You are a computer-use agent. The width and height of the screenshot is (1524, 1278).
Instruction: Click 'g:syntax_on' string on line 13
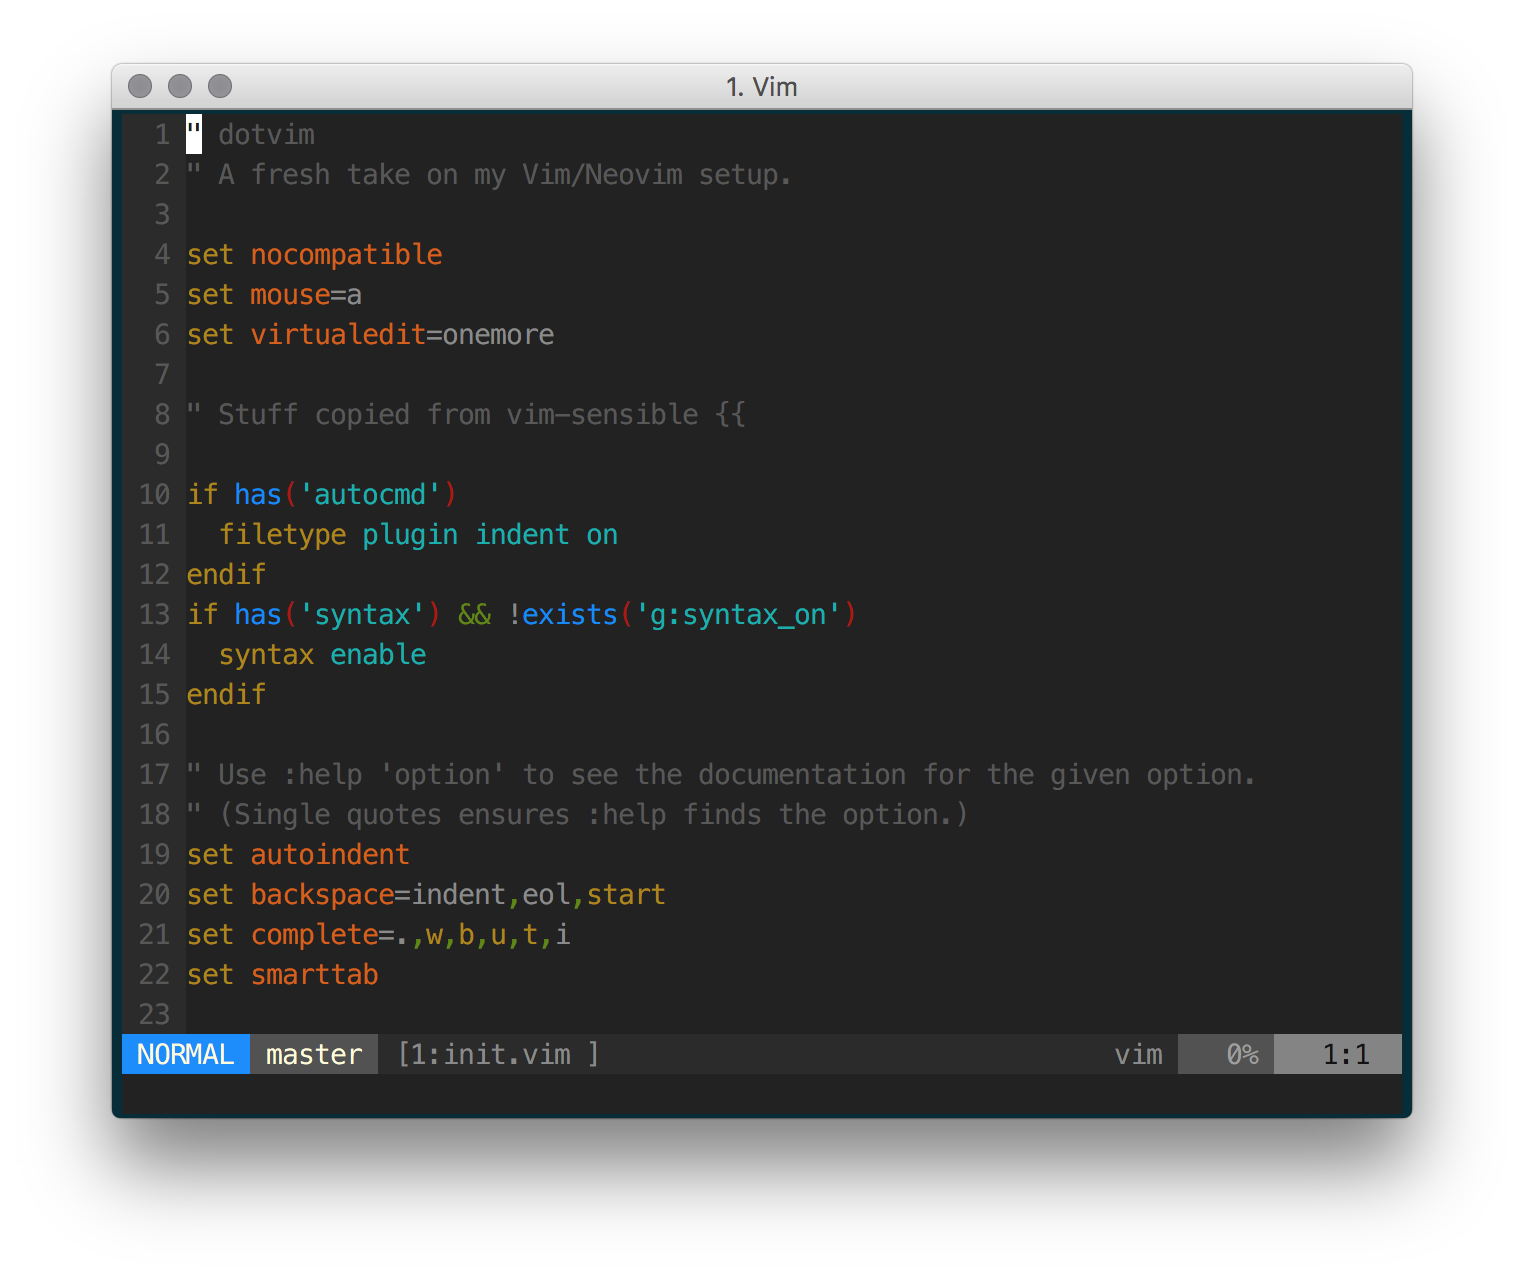(738, 614)
